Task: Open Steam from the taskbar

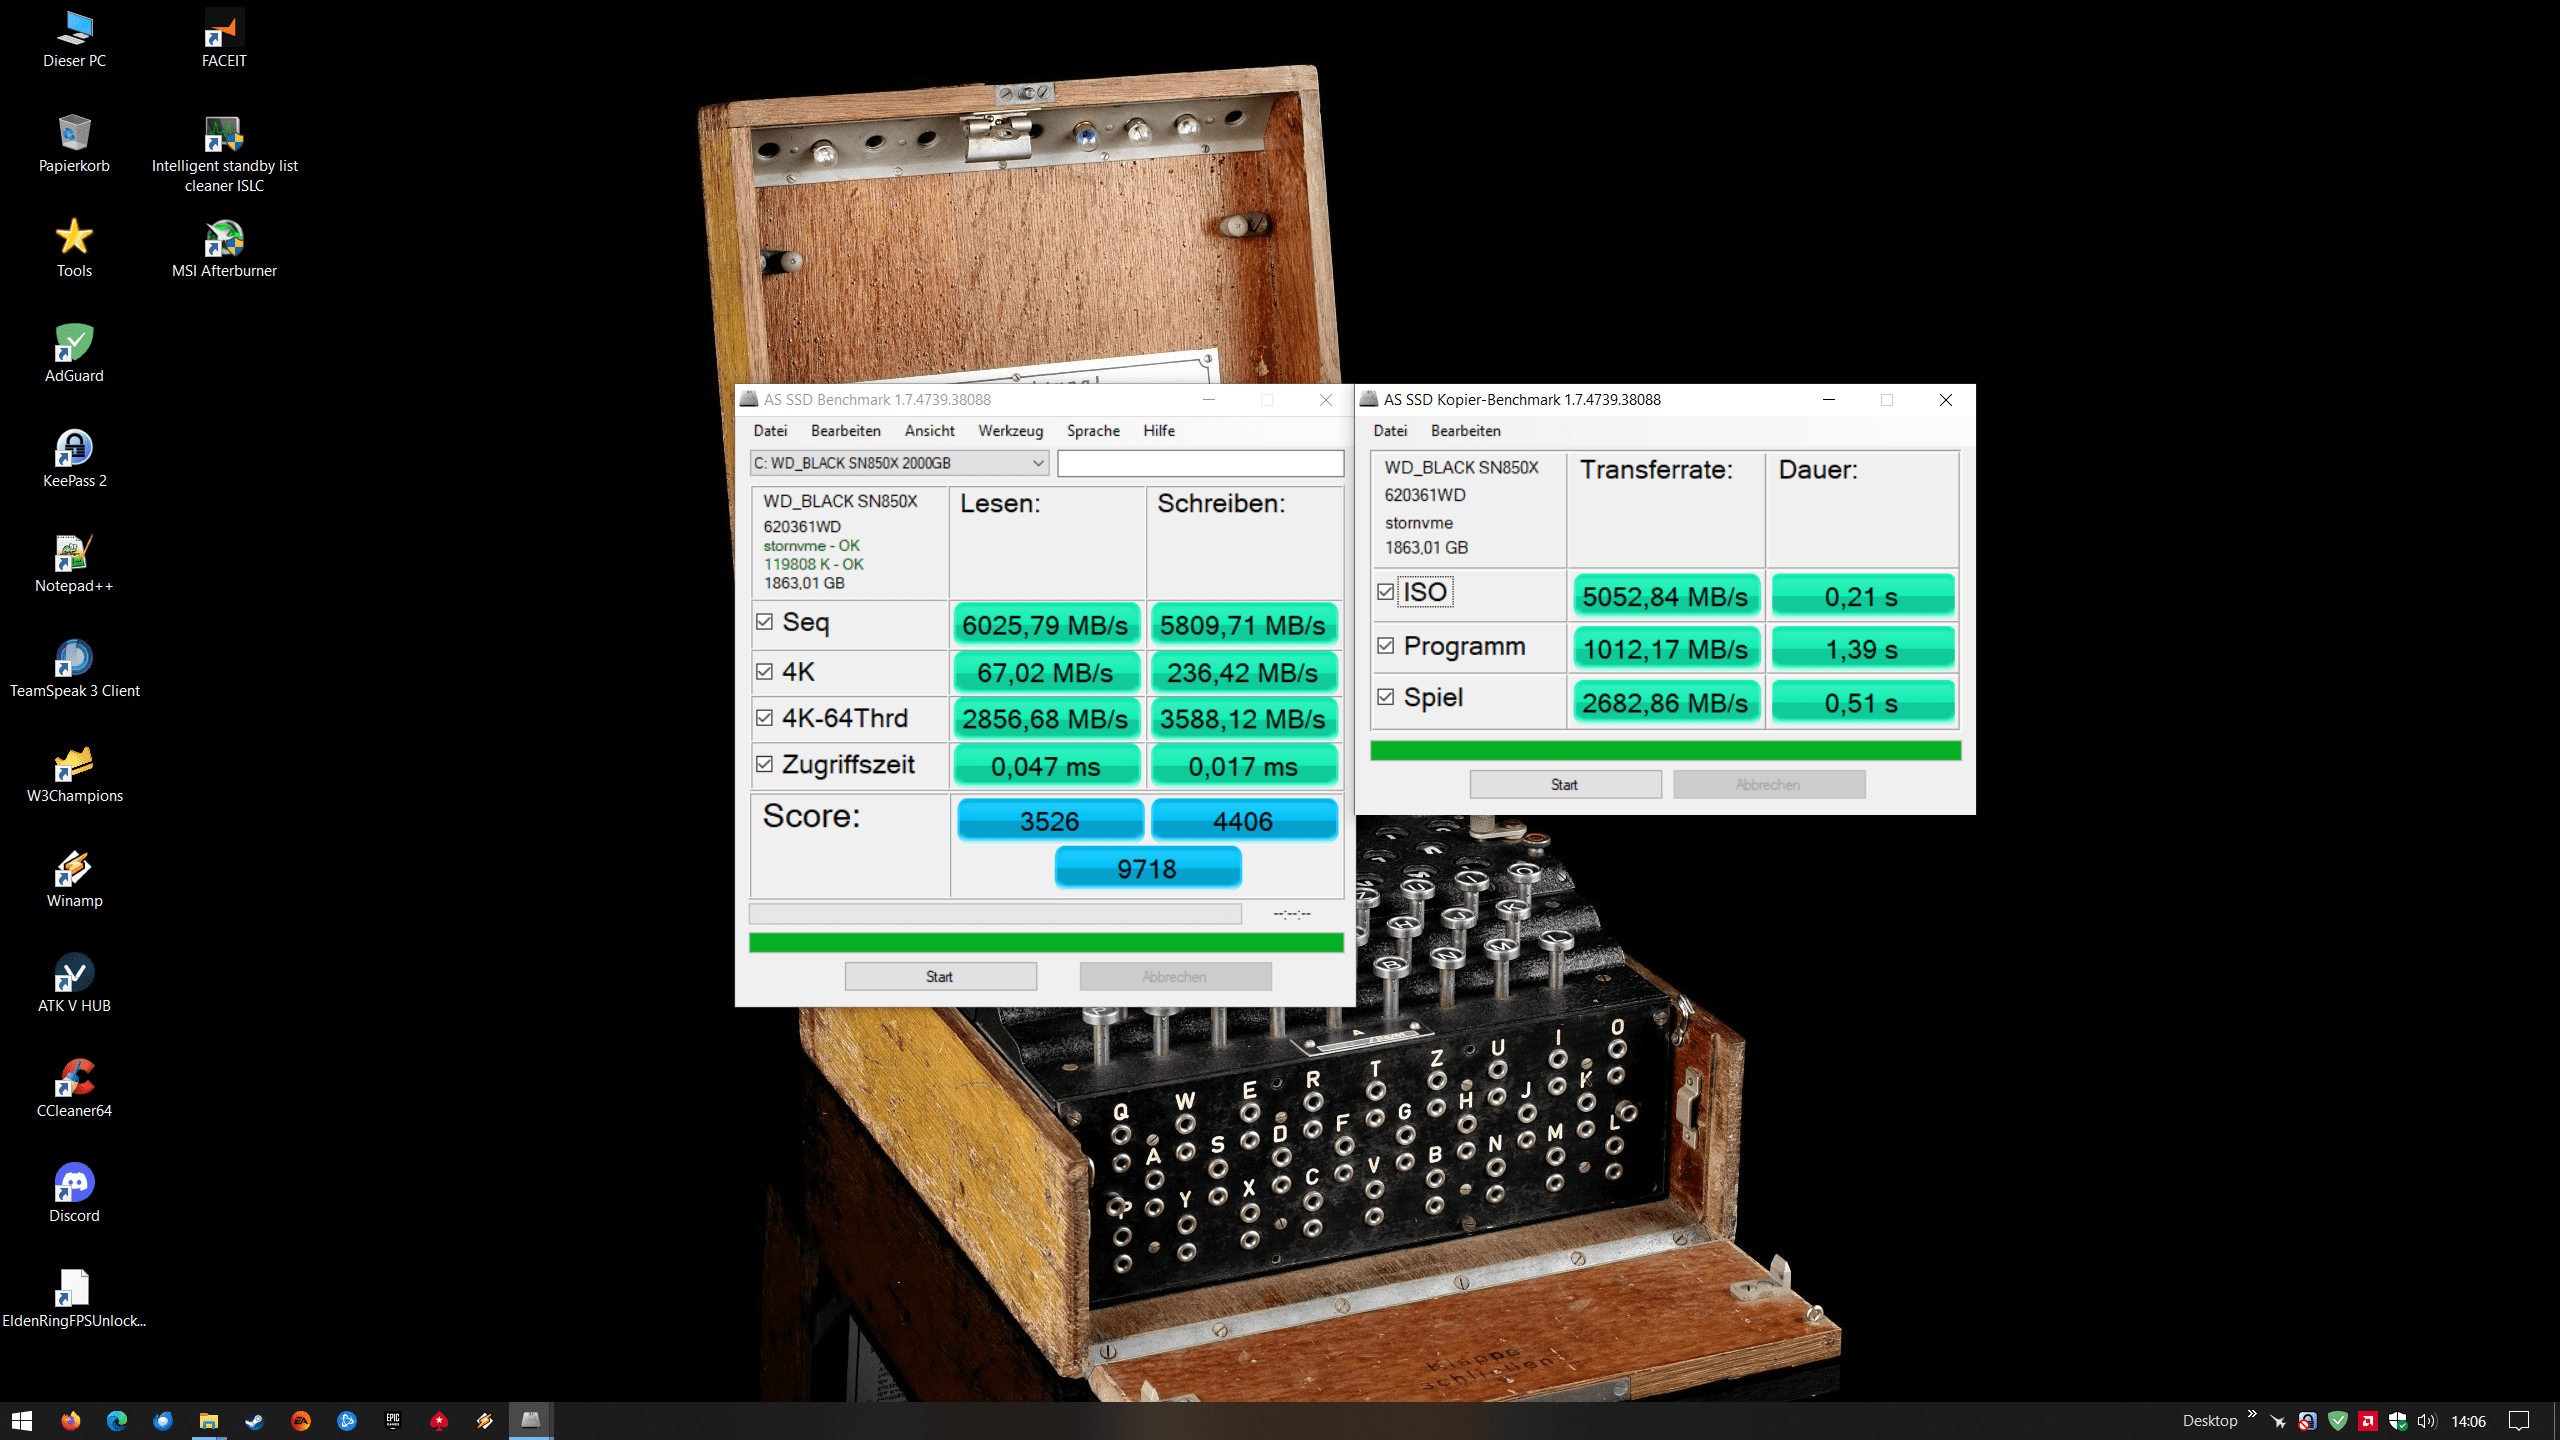Action: (x=254, y=1421)
